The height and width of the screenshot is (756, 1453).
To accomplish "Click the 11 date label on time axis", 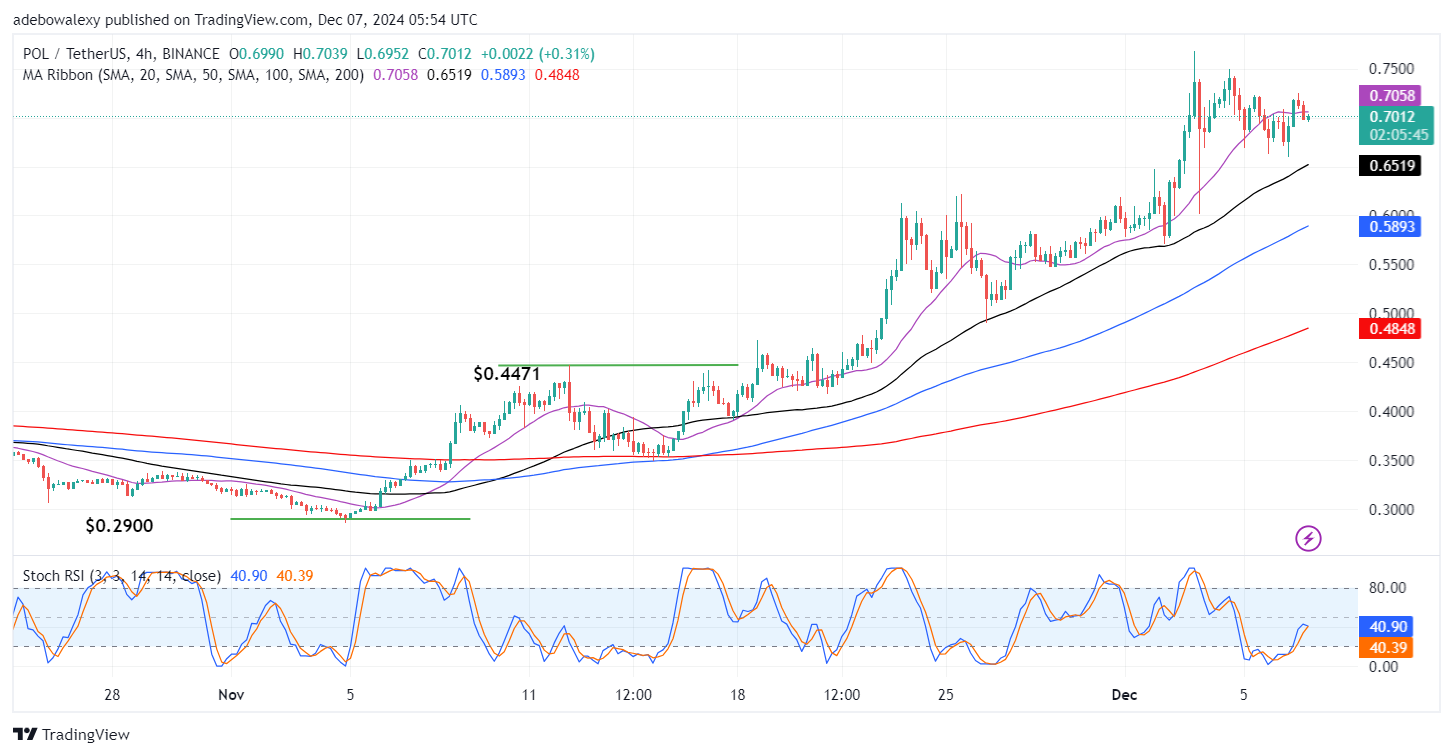I will click(529, 695).
